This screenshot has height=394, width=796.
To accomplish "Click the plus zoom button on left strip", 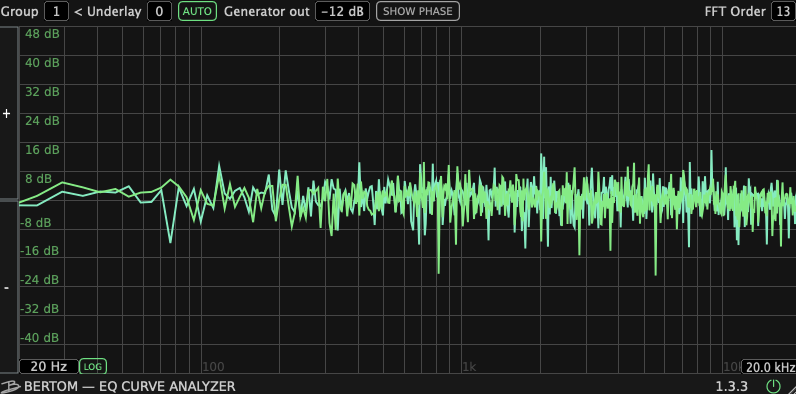I will [x=7, y=114].
